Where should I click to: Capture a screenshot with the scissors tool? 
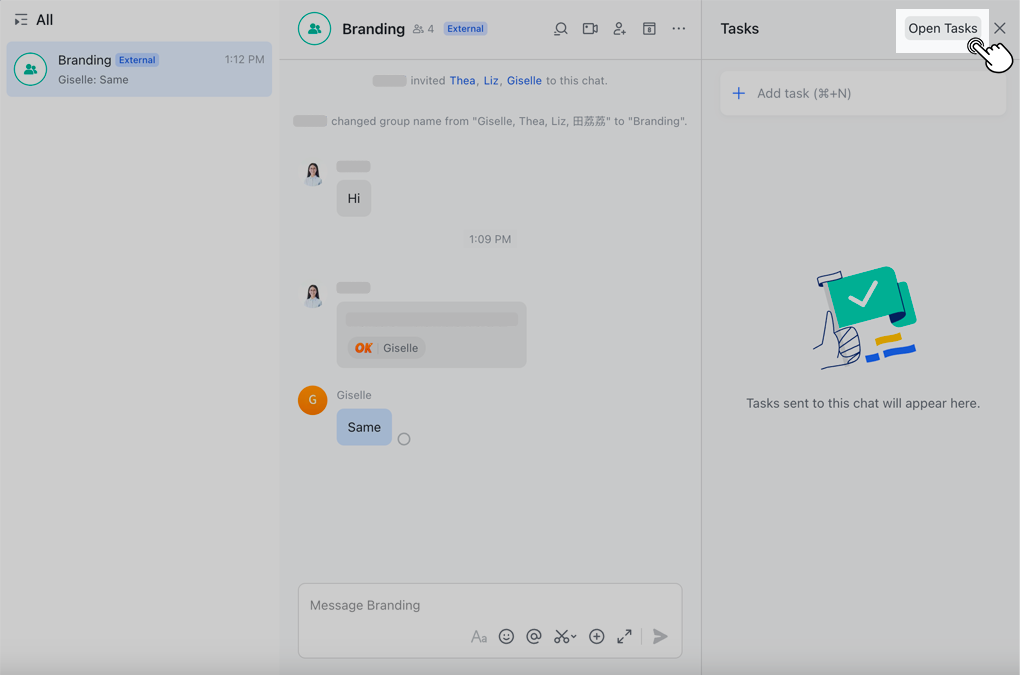click(560, 636)
